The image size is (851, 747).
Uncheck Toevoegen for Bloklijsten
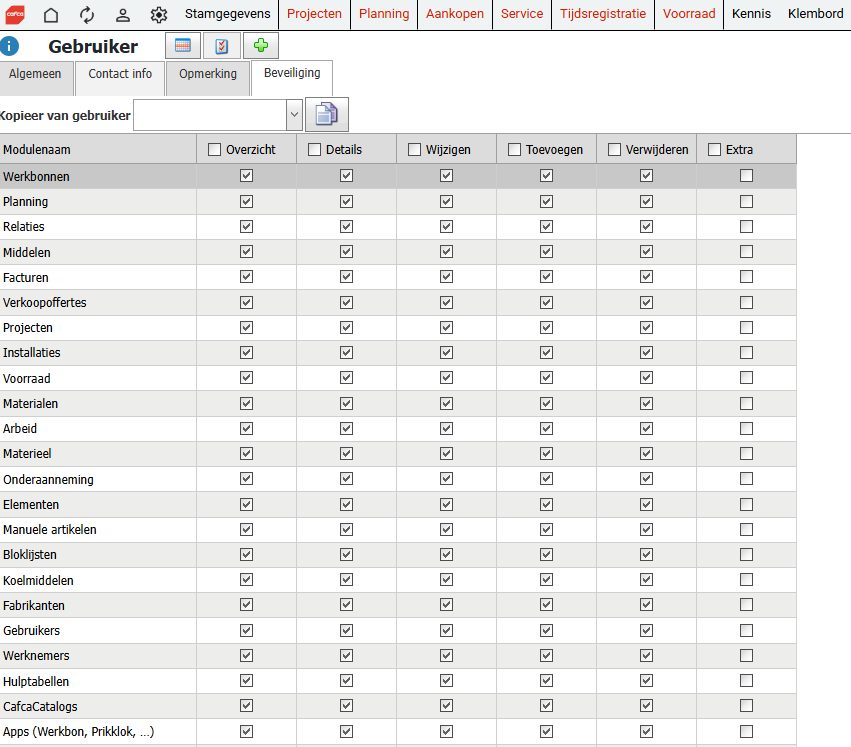click(547, 555)
